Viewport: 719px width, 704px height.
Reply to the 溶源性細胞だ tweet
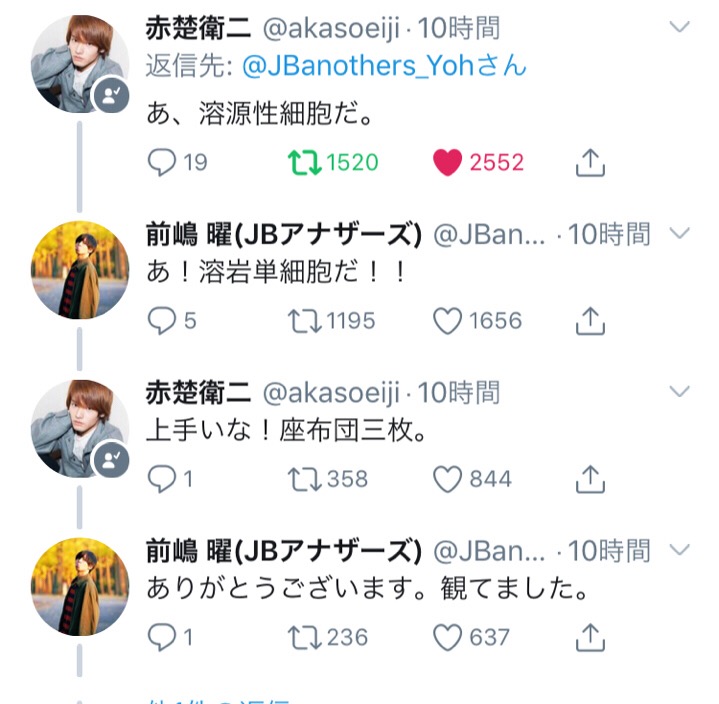[x=162, y=162]
